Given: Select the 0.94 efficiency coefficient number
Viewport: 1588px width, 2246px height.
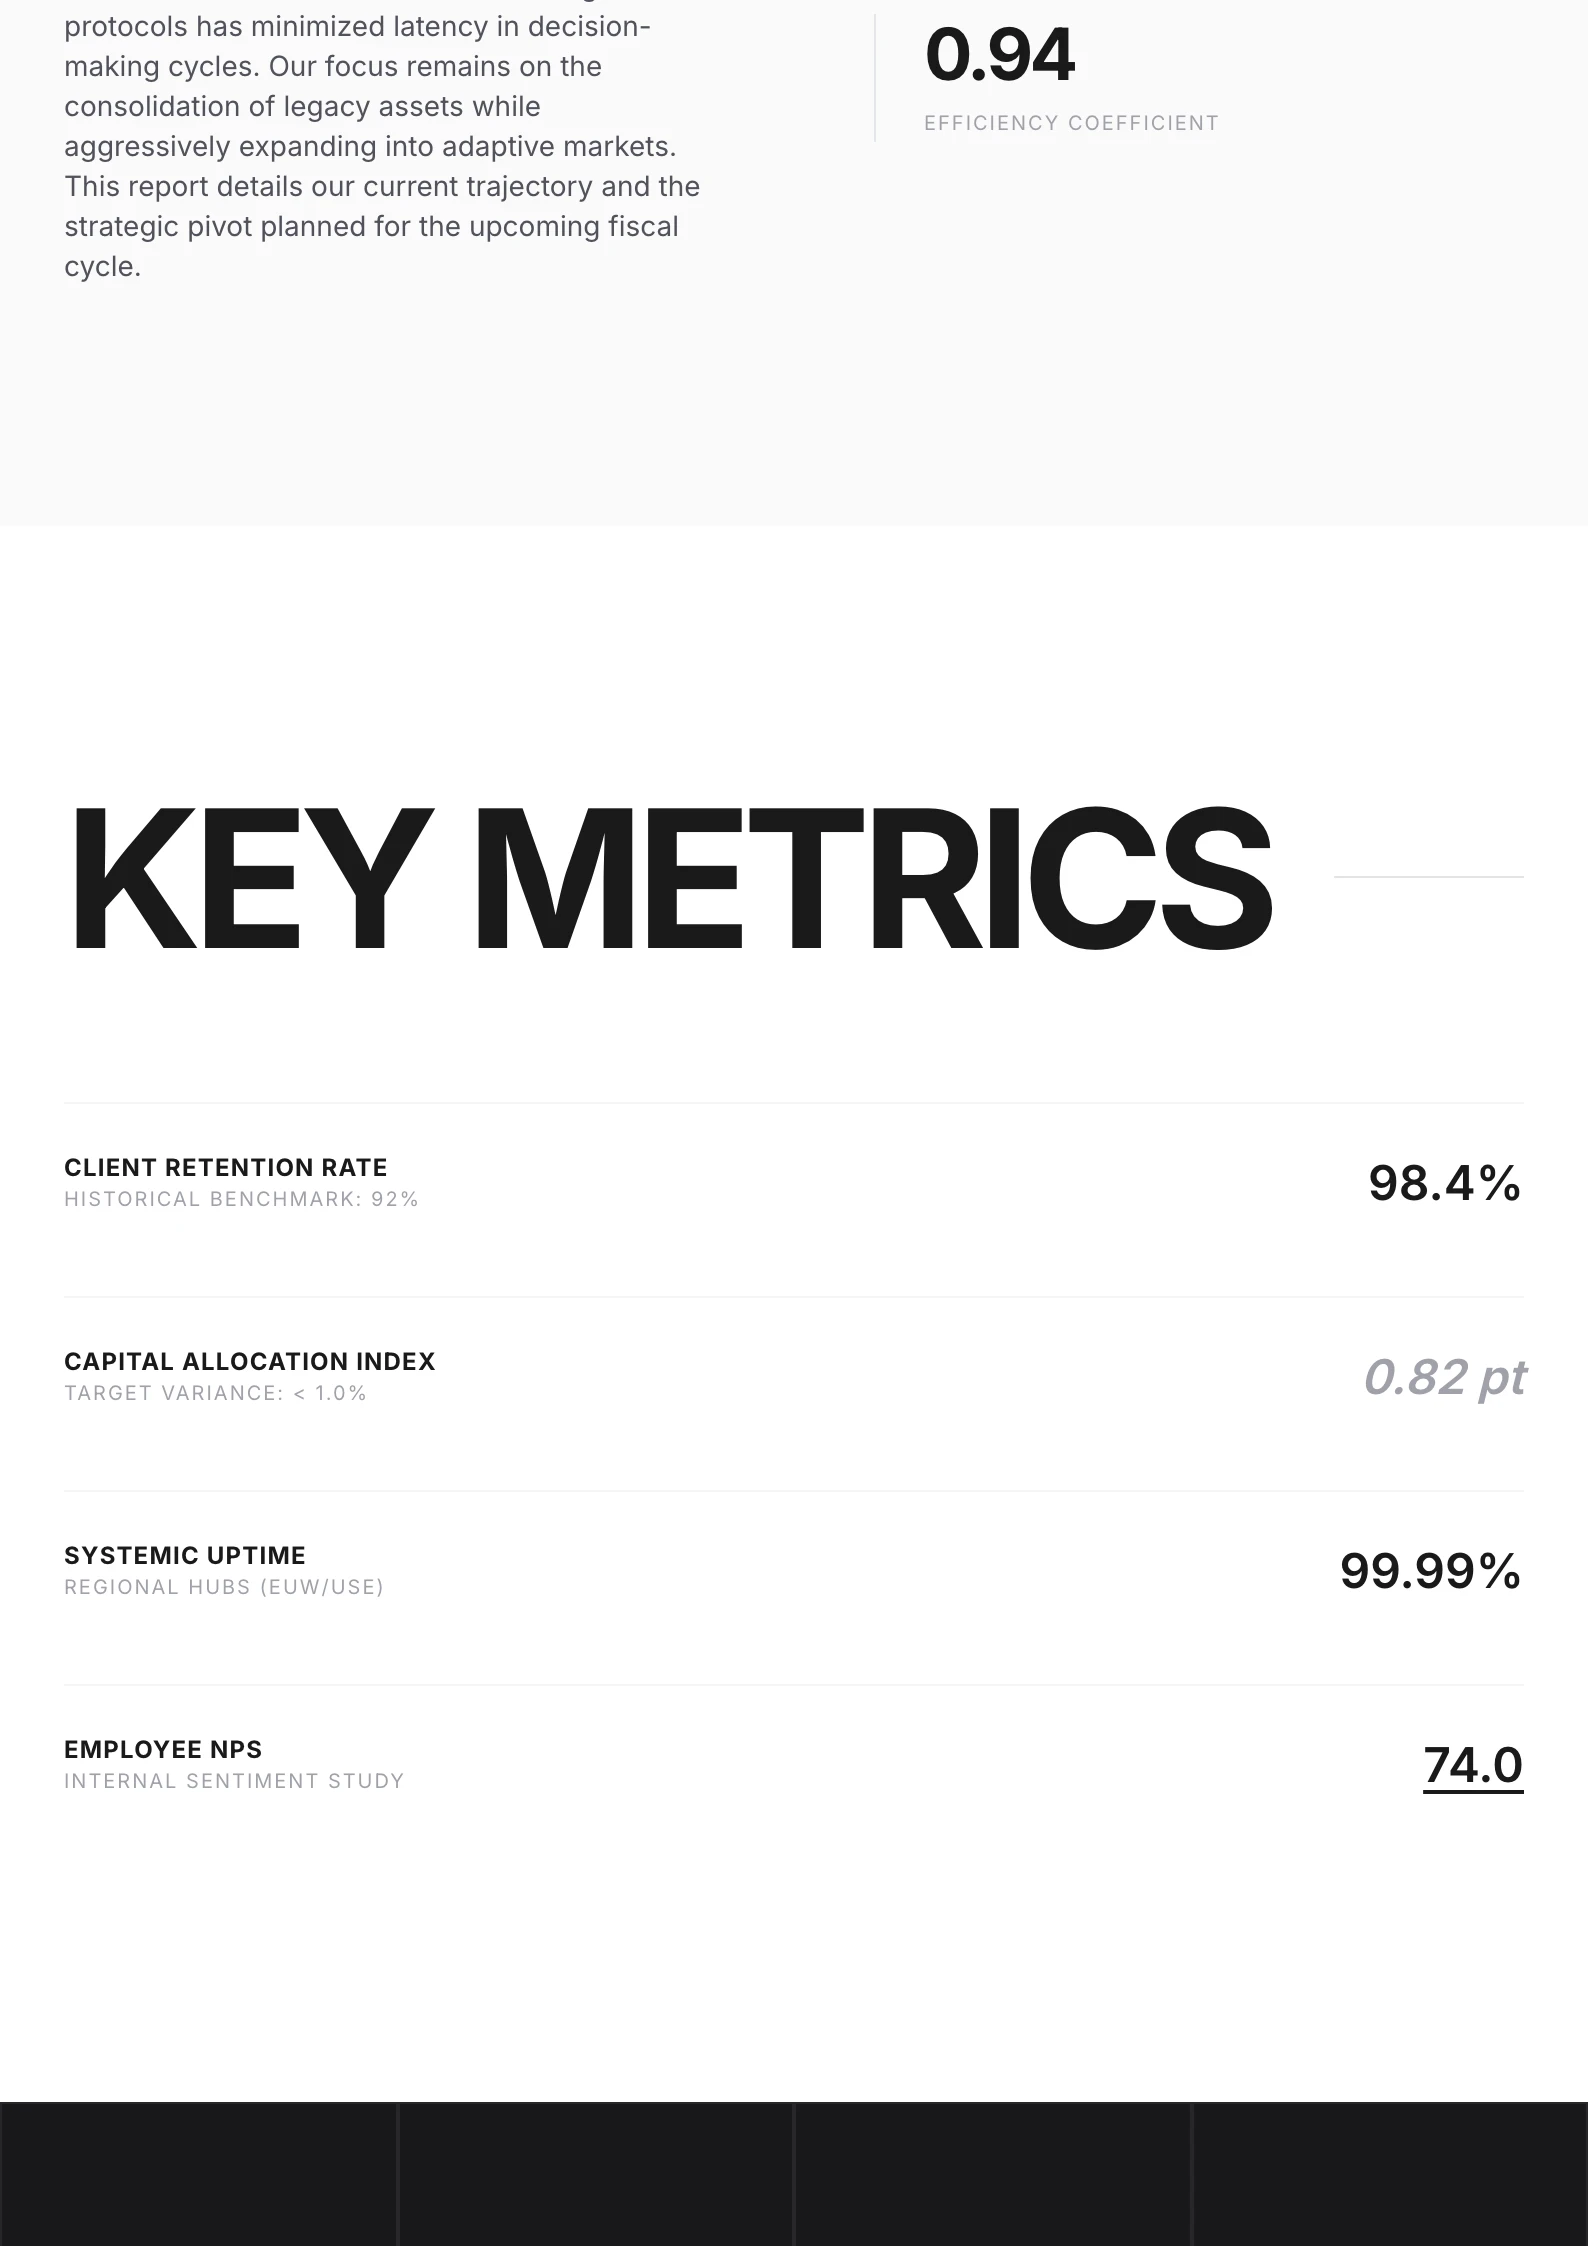Looking at the screenshot, I should tap(1000, 56).
